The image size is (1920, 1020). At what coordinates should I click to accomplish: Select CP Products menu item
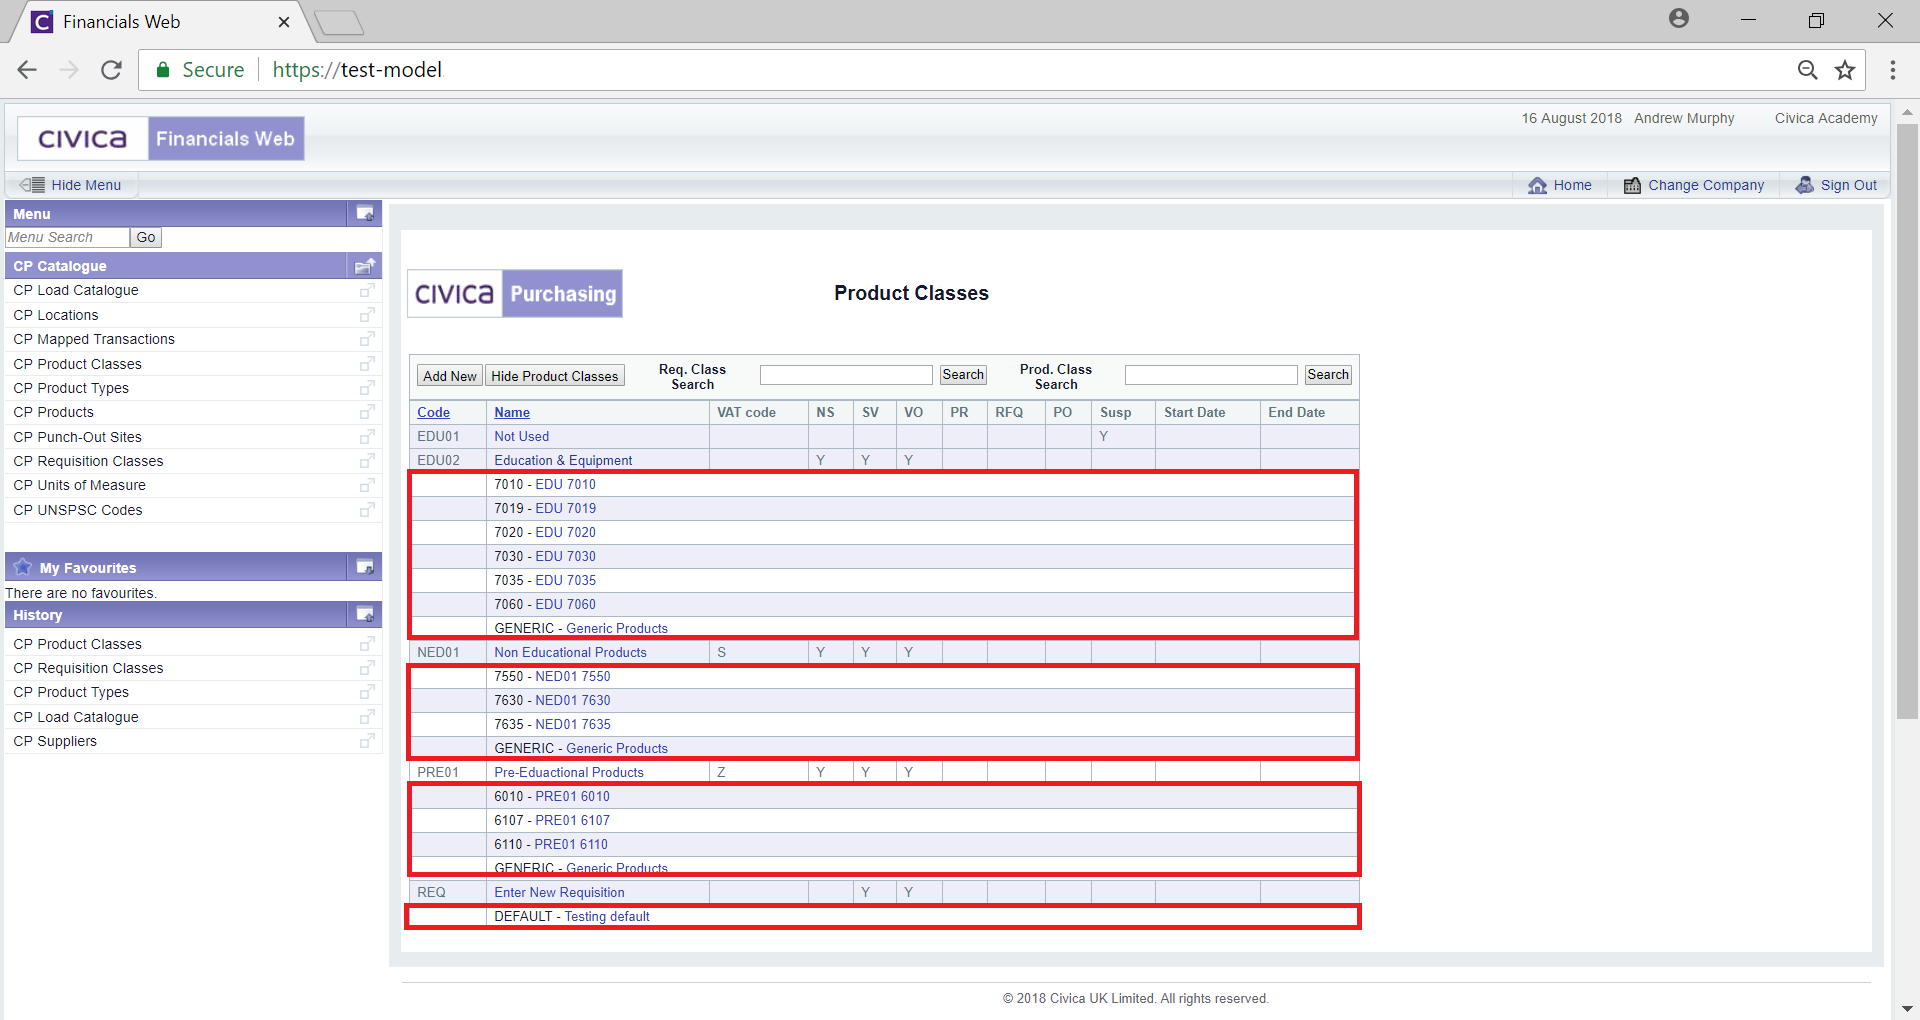[54, 412]
